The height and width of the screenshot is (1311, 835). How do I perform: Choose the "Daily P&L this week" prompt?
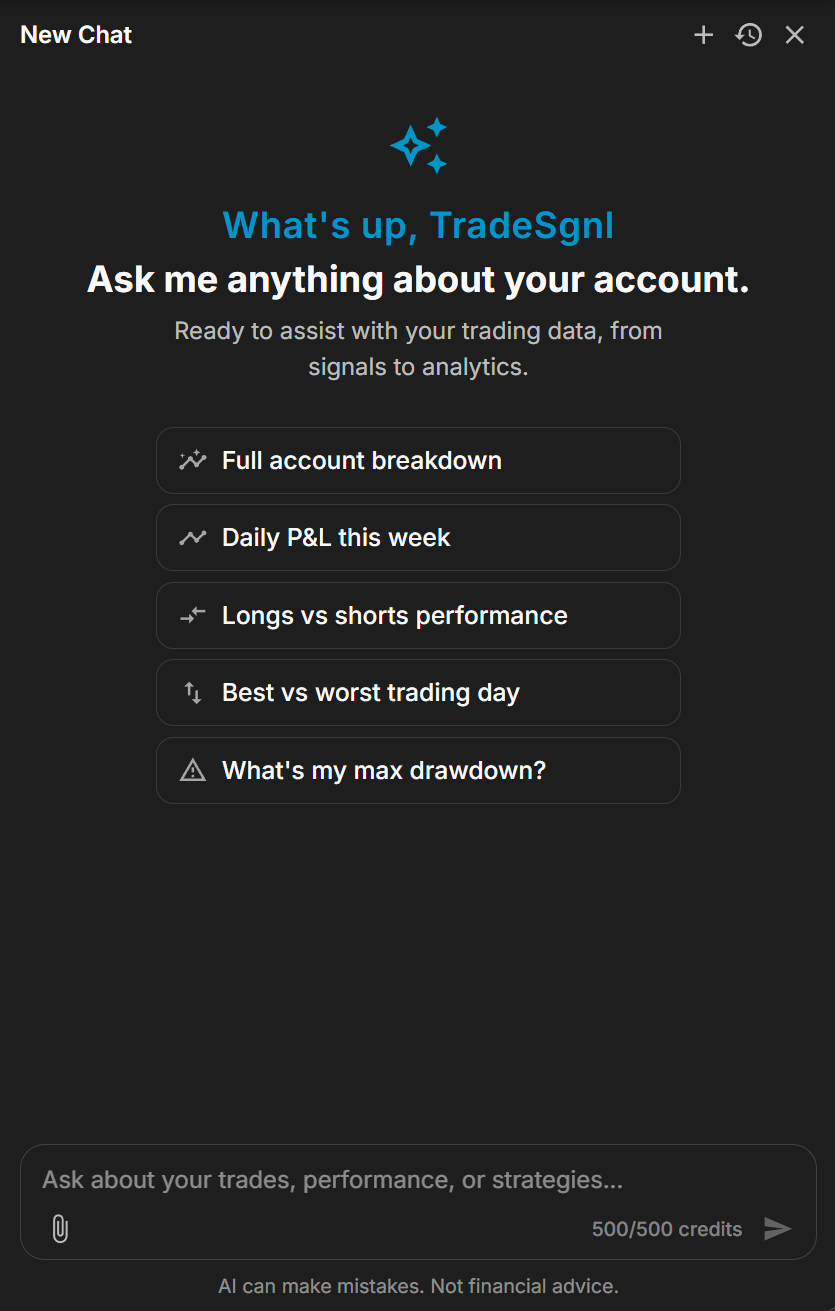click(x=418, y=538)
